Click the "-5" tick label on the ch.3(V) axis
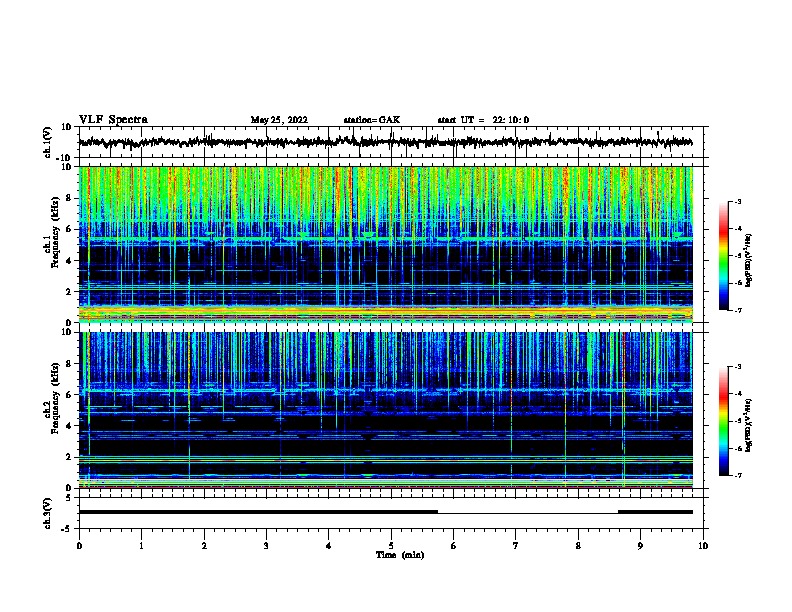792x612 pixels. click(x=67, y=529)
